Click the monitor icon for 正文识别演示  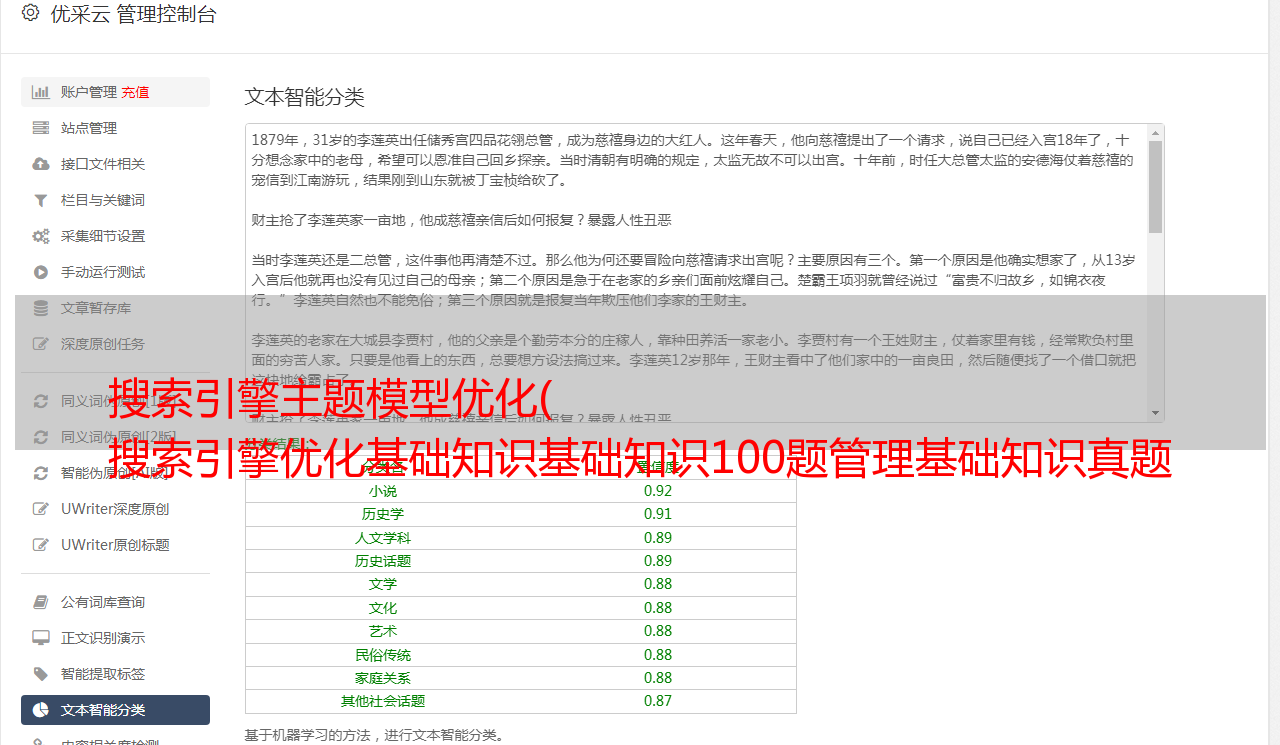tap(41, 638)
